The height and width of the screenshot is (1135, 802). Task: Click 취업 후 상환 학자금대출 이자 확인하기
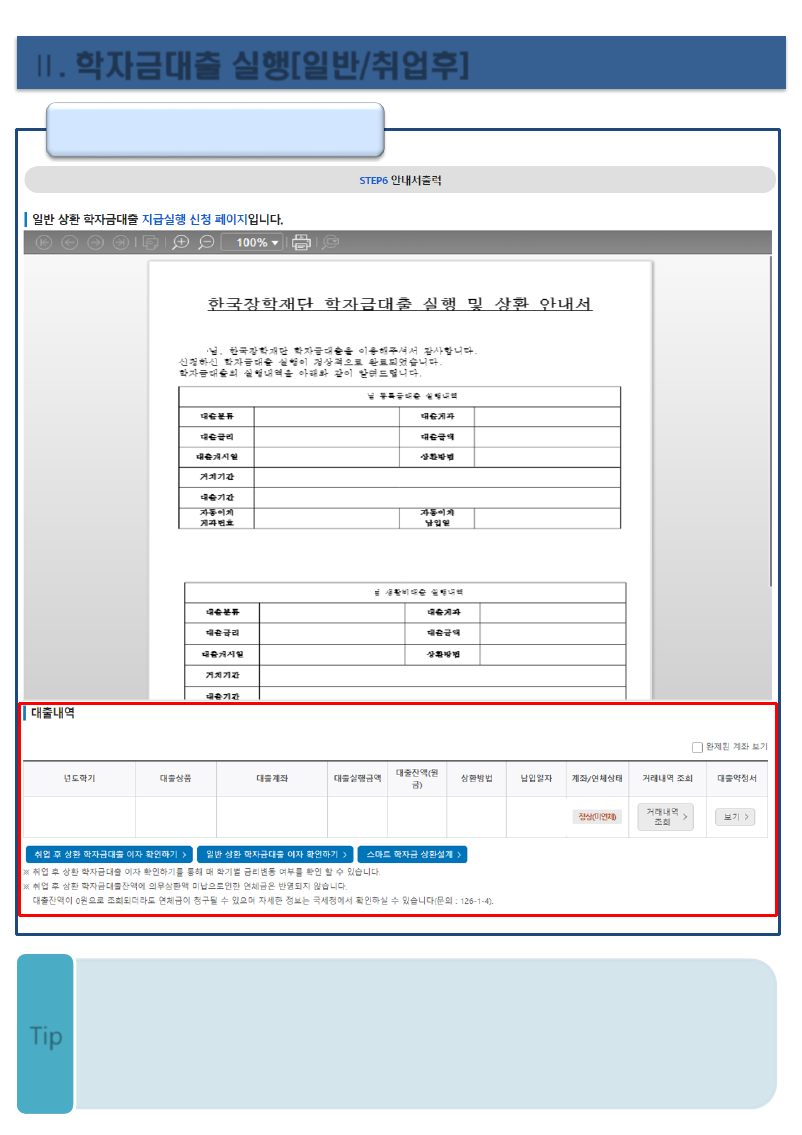[x=109, y=855]
